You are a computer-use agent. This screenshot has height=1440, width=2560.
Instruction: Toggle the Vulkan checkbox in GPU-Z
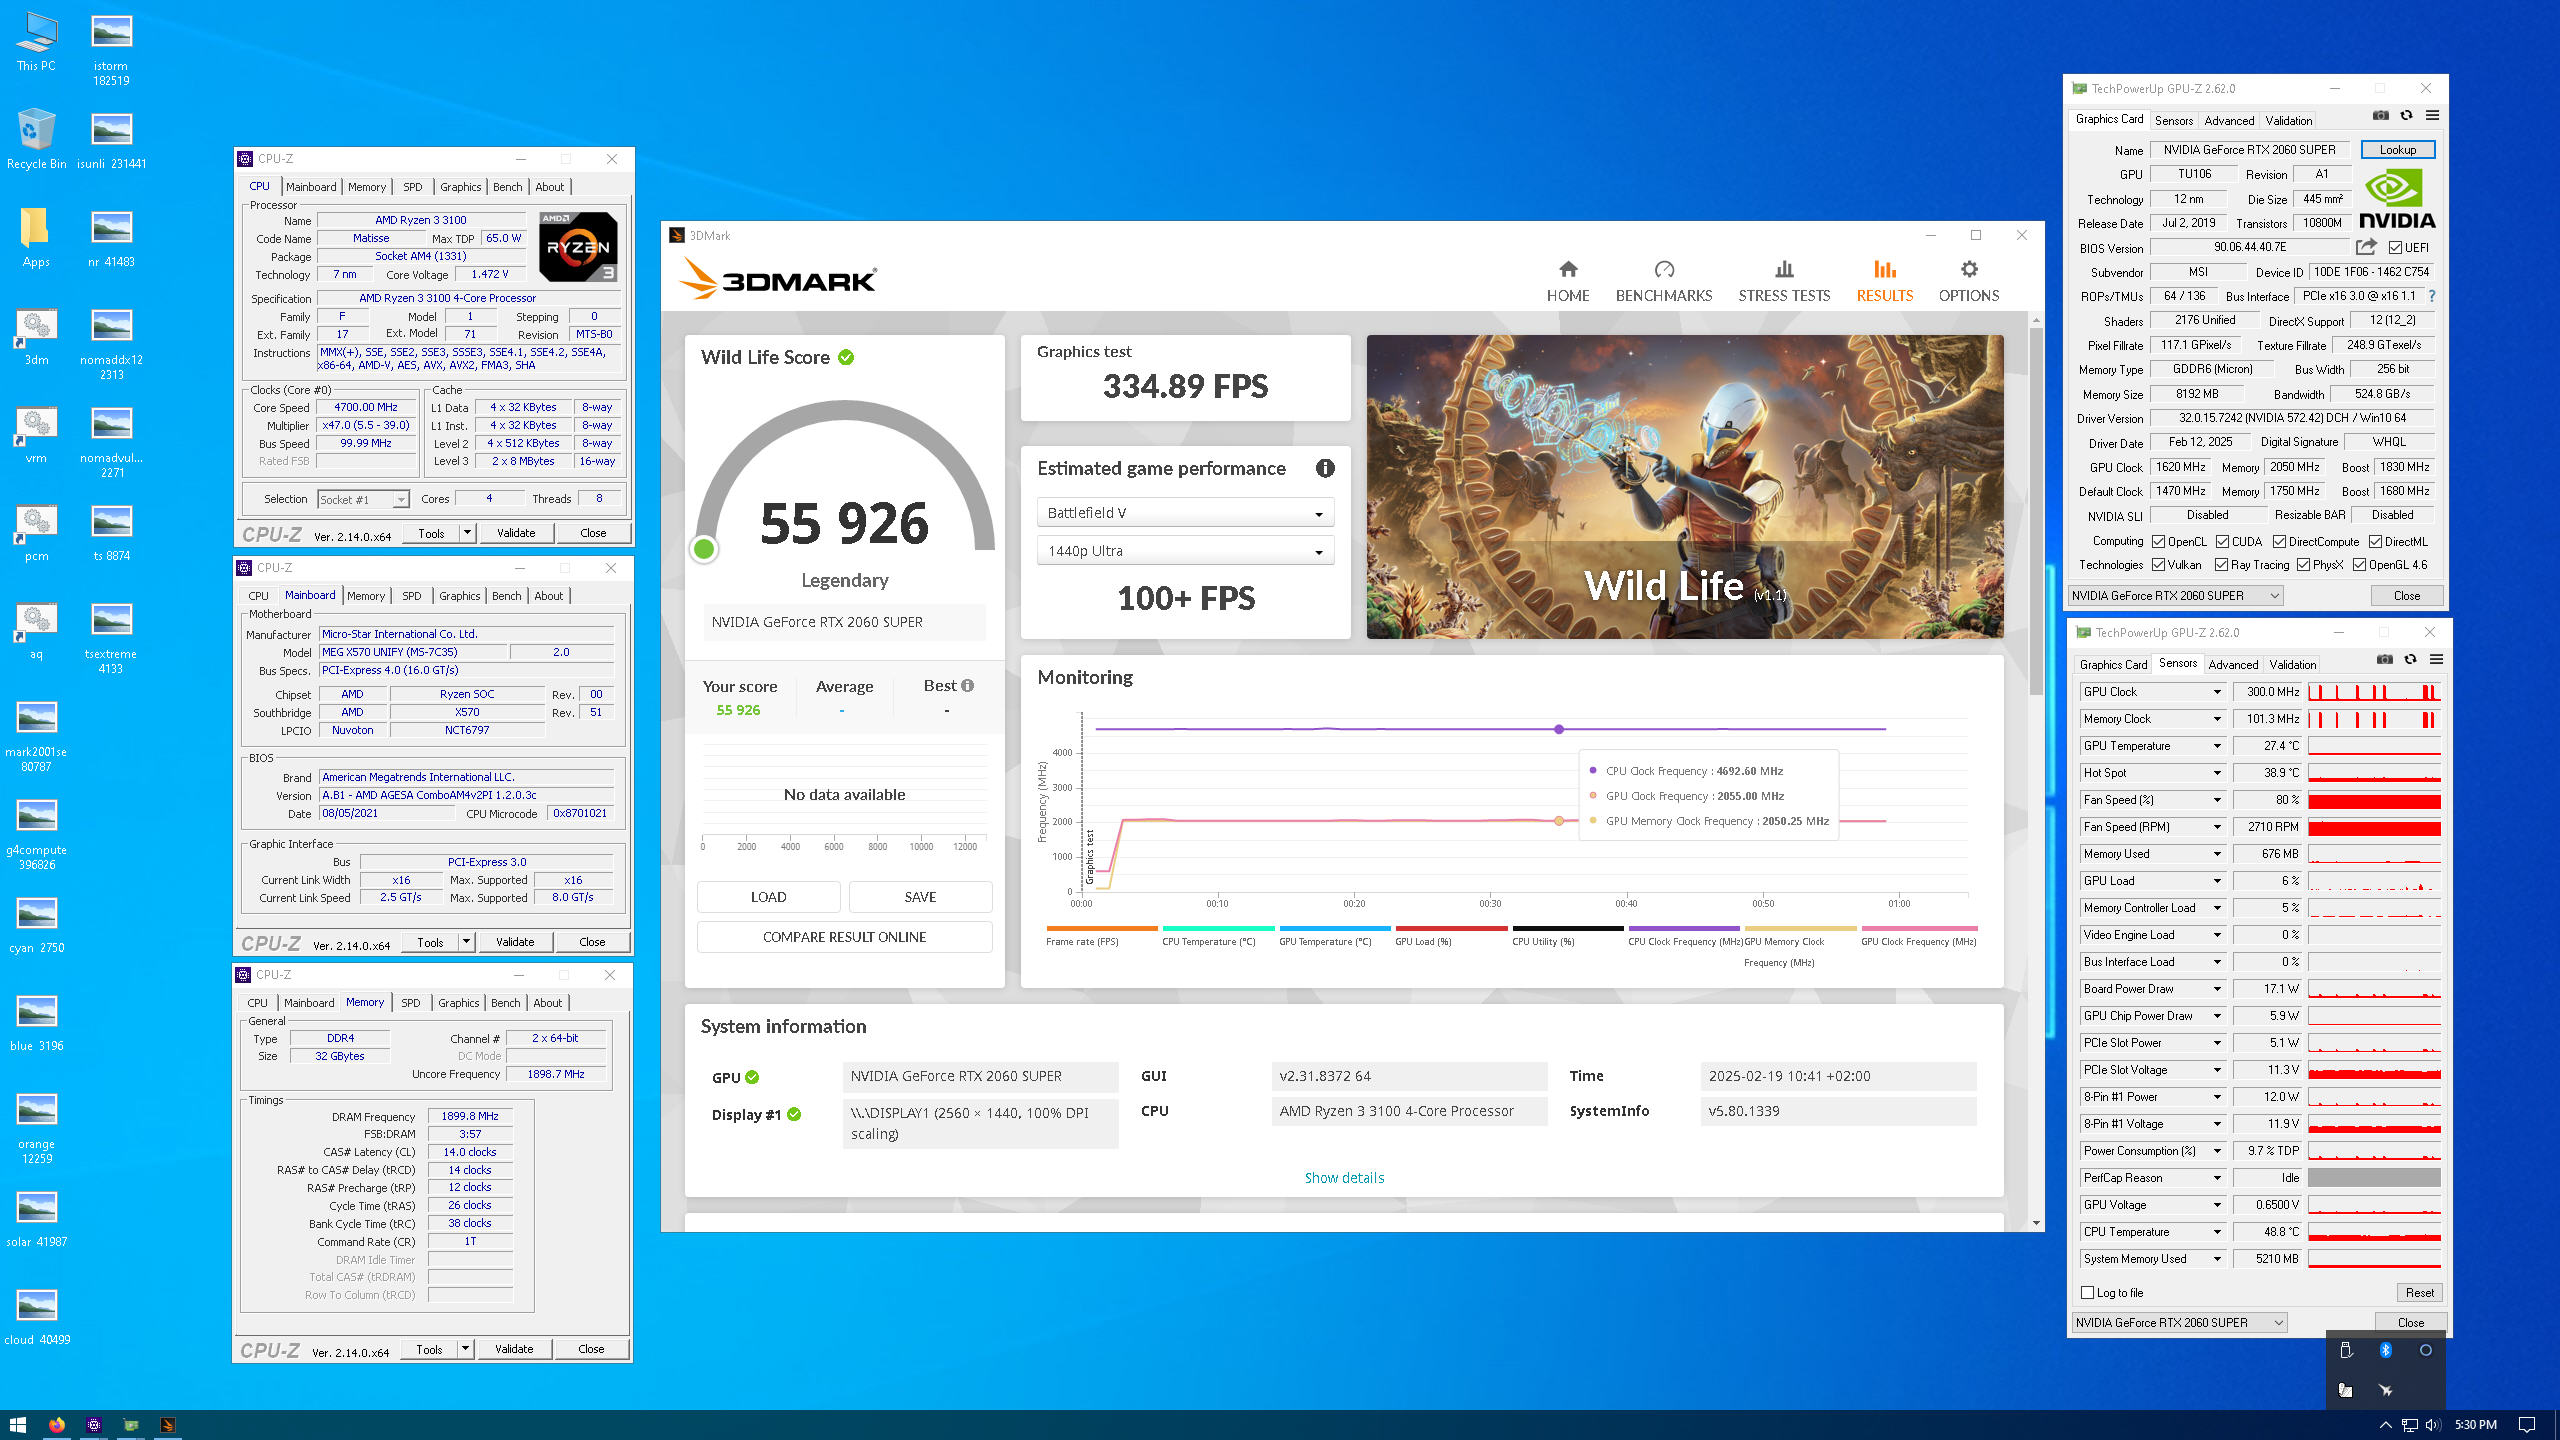pyautogui.click(x=2158, y=565)
